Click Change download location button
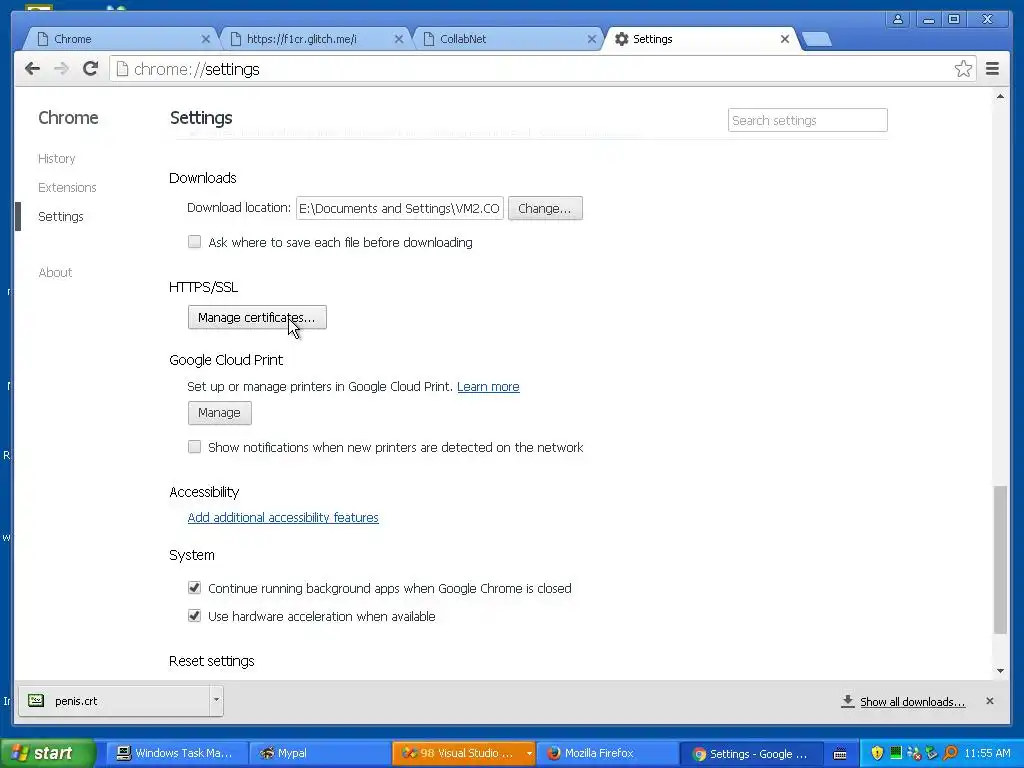This screenshot has height=768, width=1024. tap(545, 208)
